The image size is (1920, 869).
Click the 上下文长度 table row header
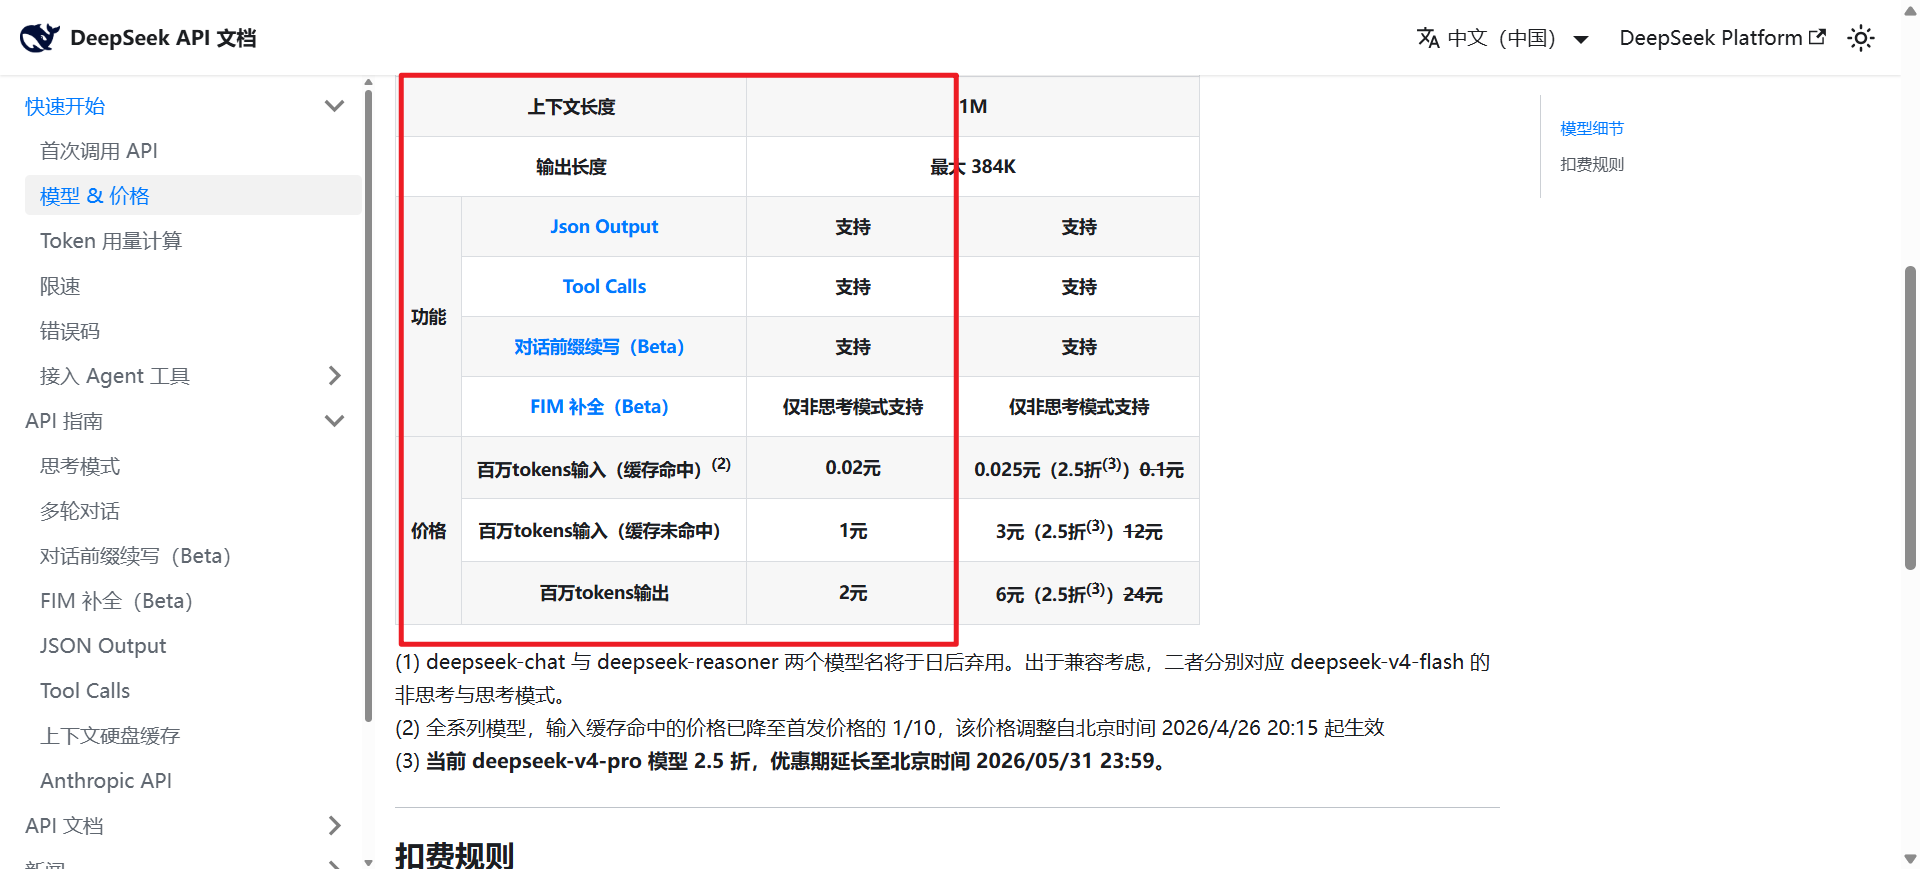coord(572,107)
